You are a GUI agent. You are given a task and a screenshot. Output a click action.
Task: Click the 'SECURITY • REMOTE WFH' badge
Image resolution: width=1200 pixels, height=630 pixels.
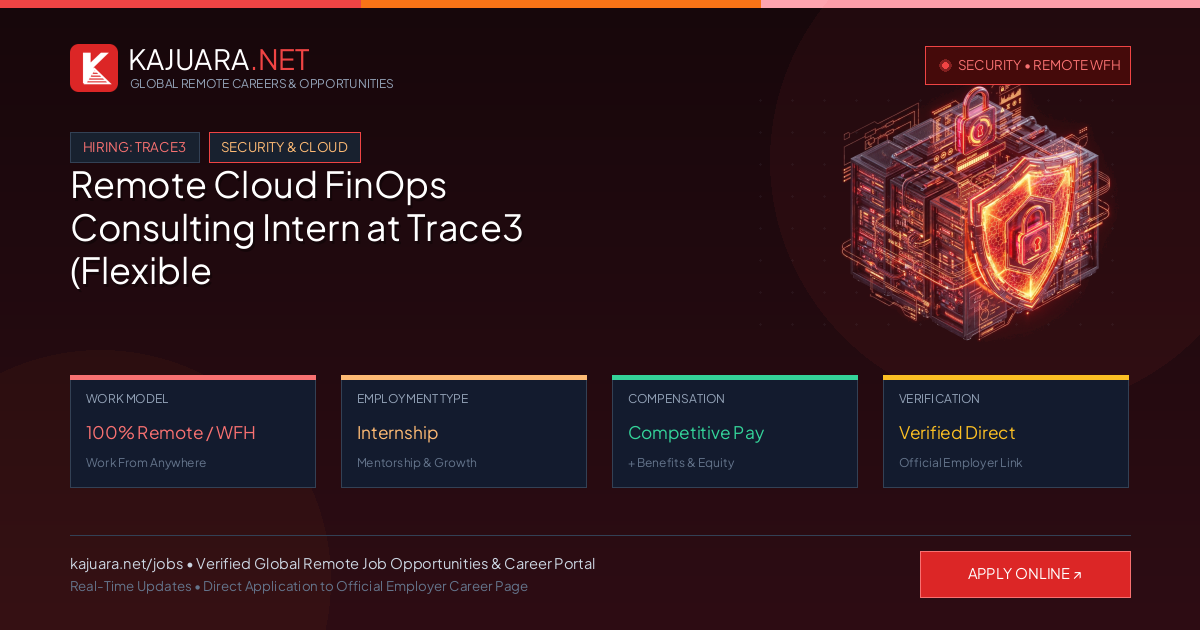tap(1028, 65)
